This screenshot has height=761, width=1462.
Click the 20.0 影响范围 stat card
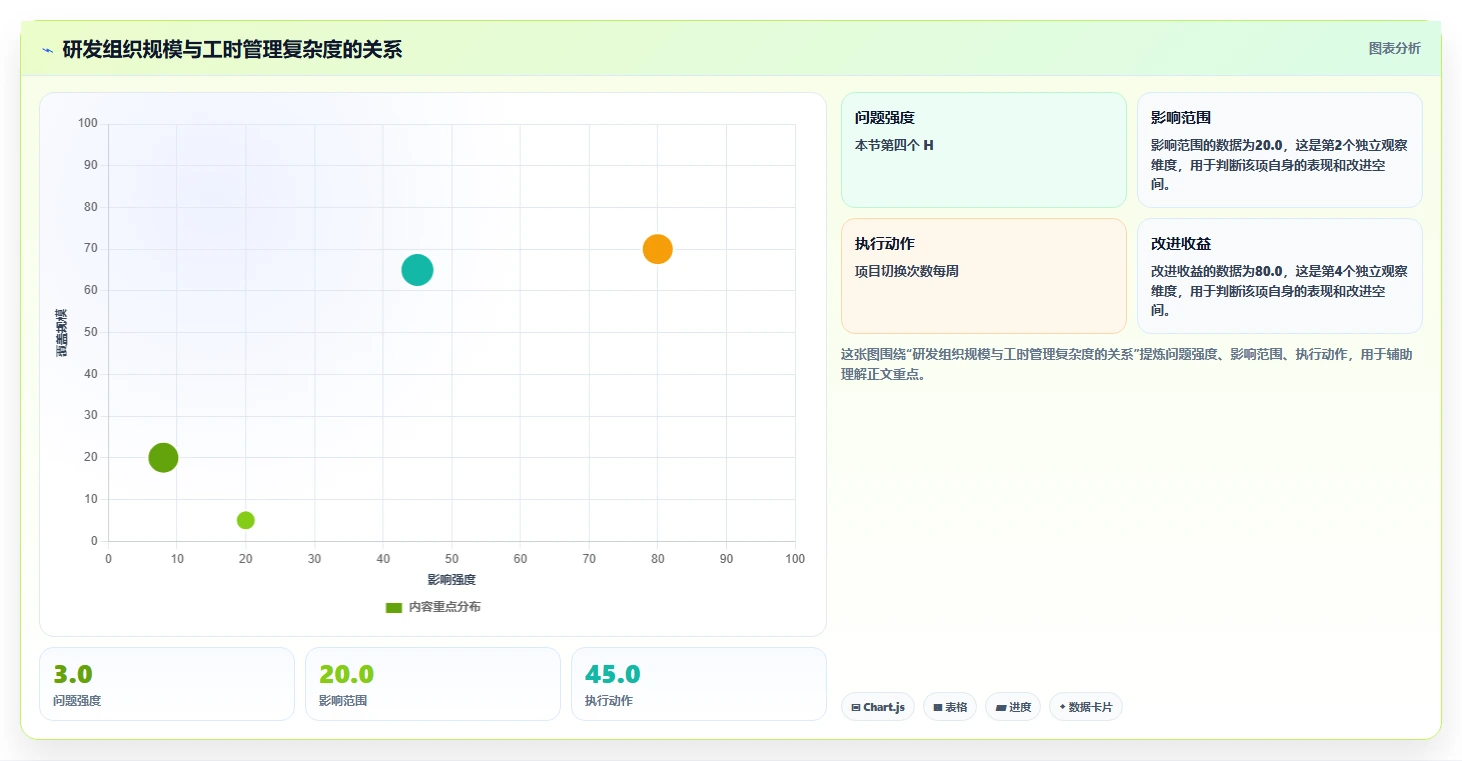433,684
